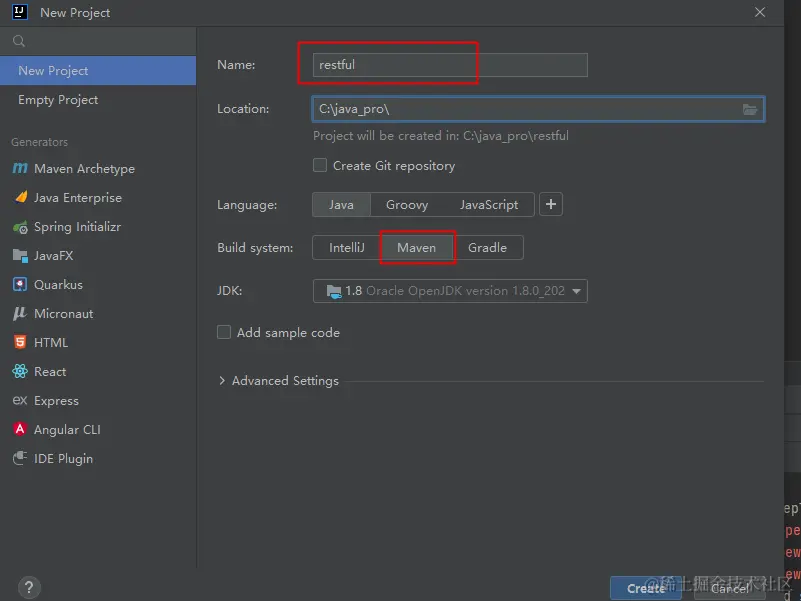
Task: Click the Express ex icon
Action: [20, 400]
